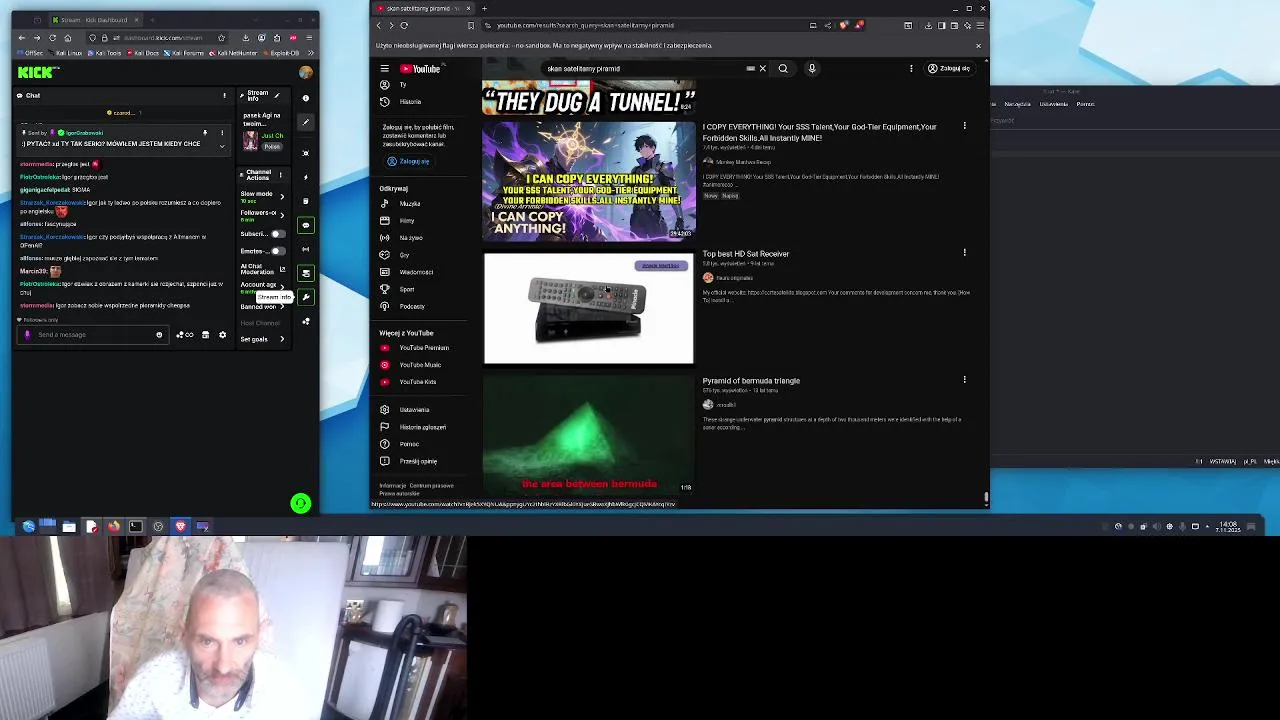The image size is (1280, 720).
Task: Click the info icon in Kick right sidebar
Action: coord(305,98)
